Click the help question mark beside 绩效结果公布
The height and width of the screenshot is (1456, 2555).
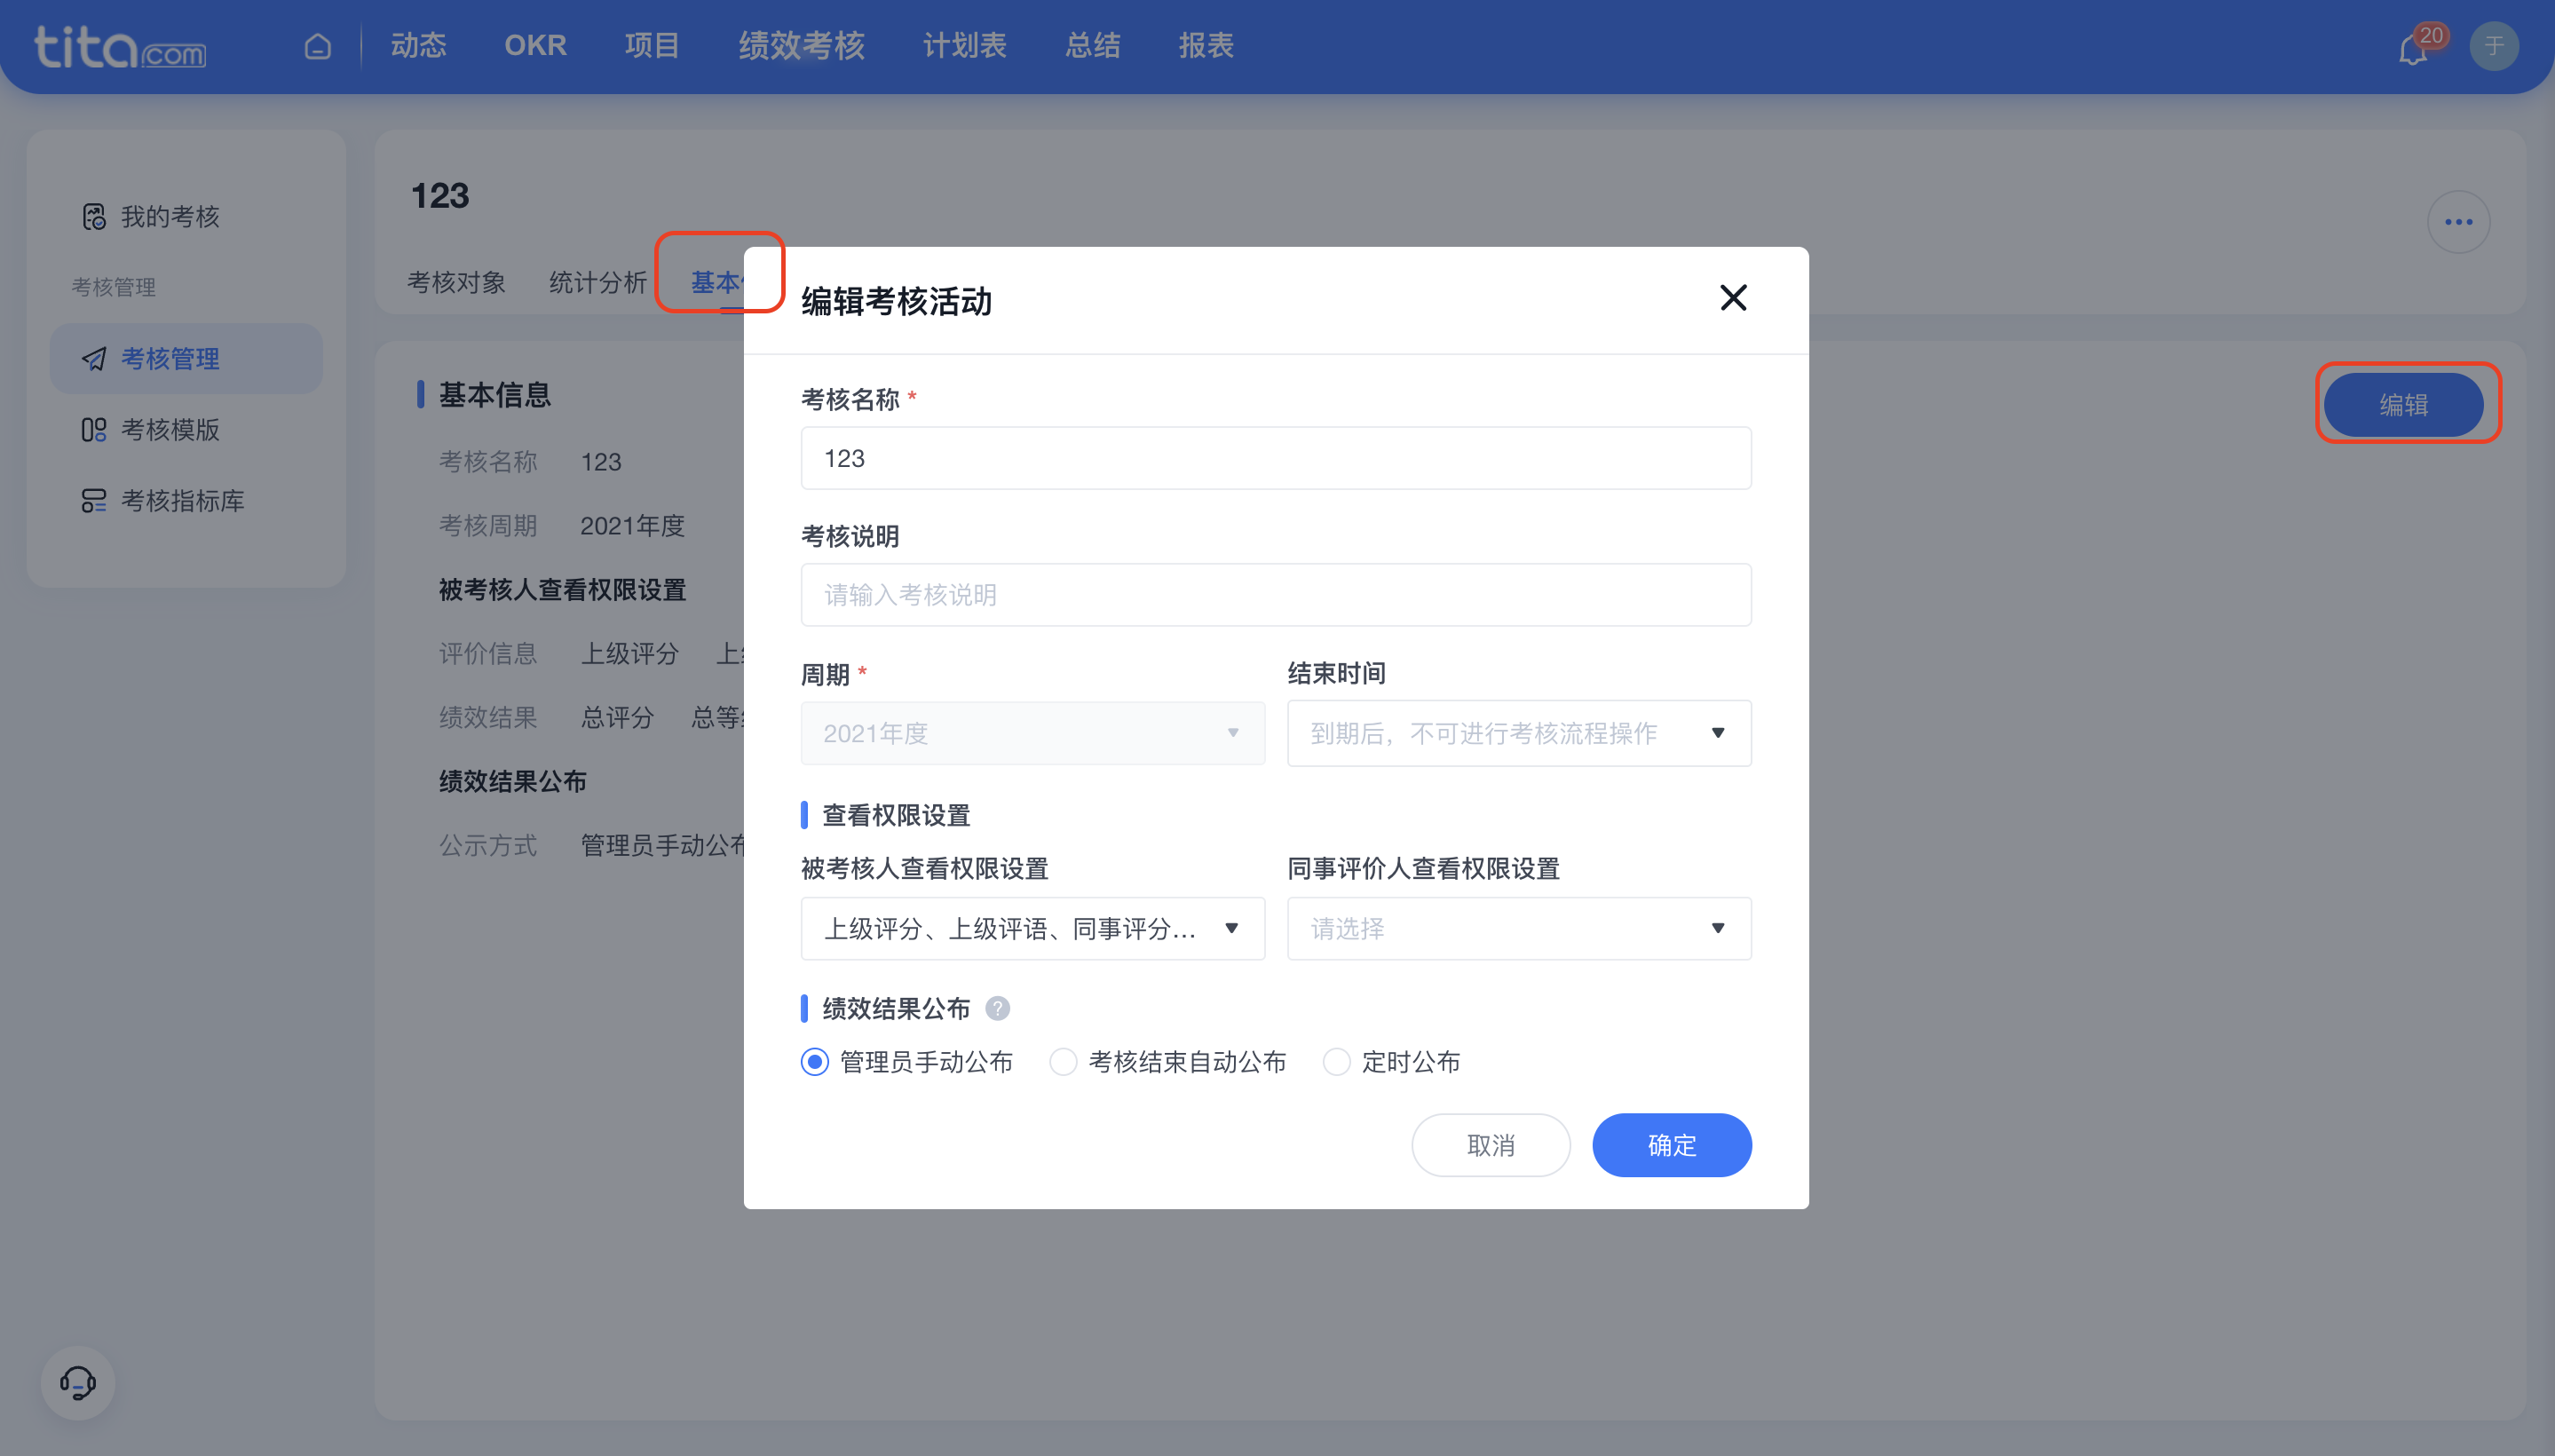coord(996,1008)
